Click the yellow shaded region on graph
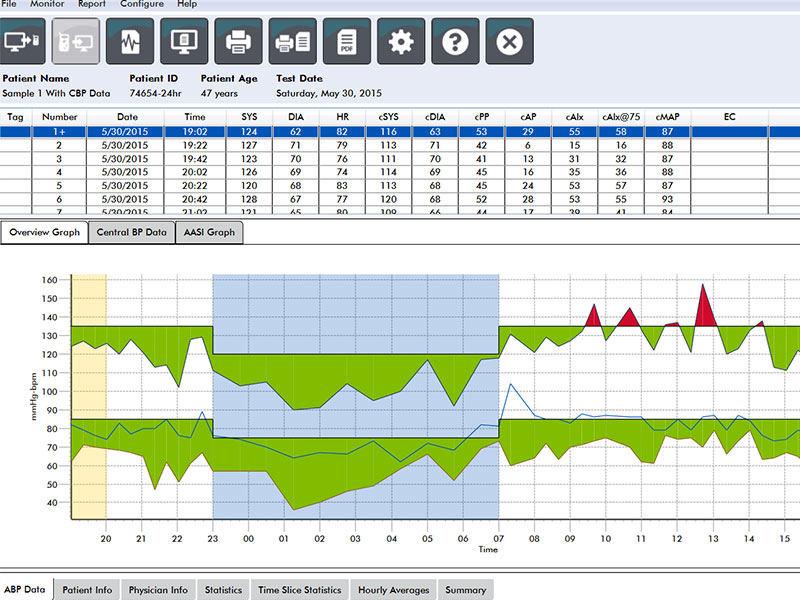This screenshot has width=800, height=600. pyautogui.click(x=89, y=396)
